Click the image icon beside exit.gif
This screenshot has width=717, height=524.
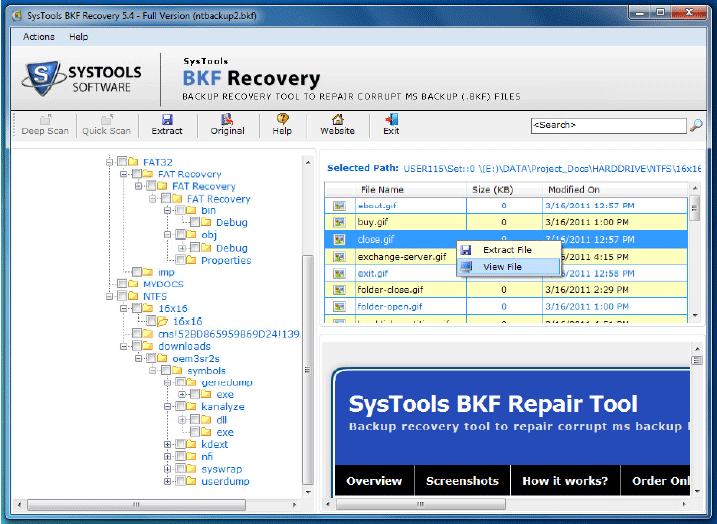coord(339,273)
